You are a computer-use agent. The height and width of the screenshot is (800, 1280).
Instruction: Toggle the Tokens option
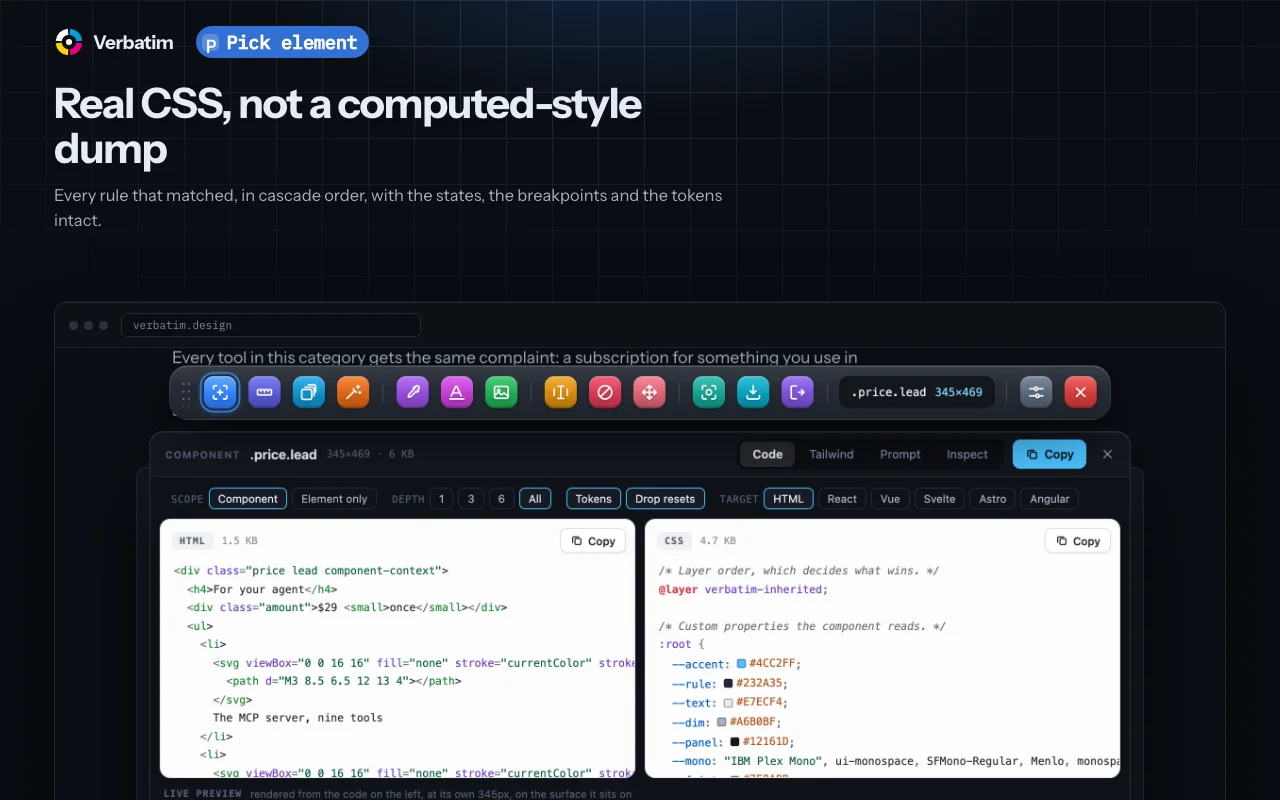pos(593,499)
